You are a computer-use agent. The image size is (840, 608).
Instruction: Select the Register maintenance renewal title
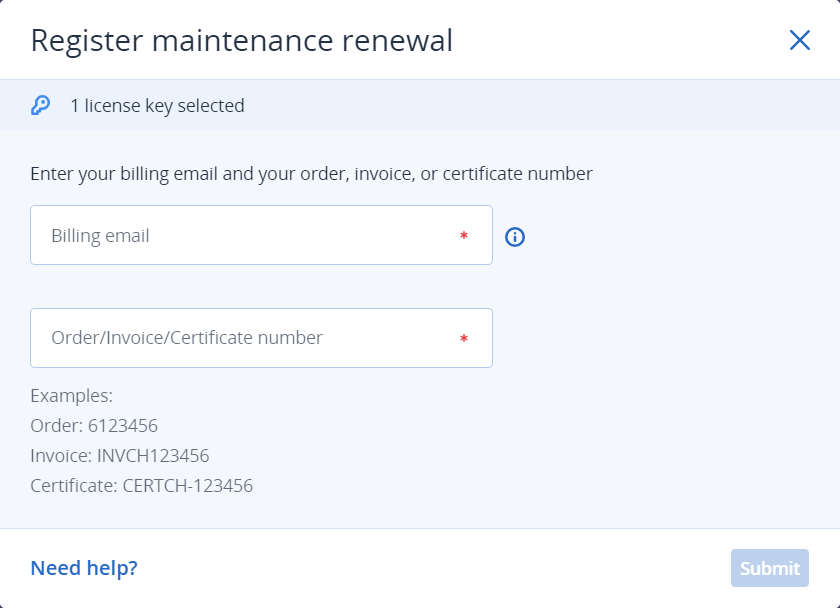241,40
